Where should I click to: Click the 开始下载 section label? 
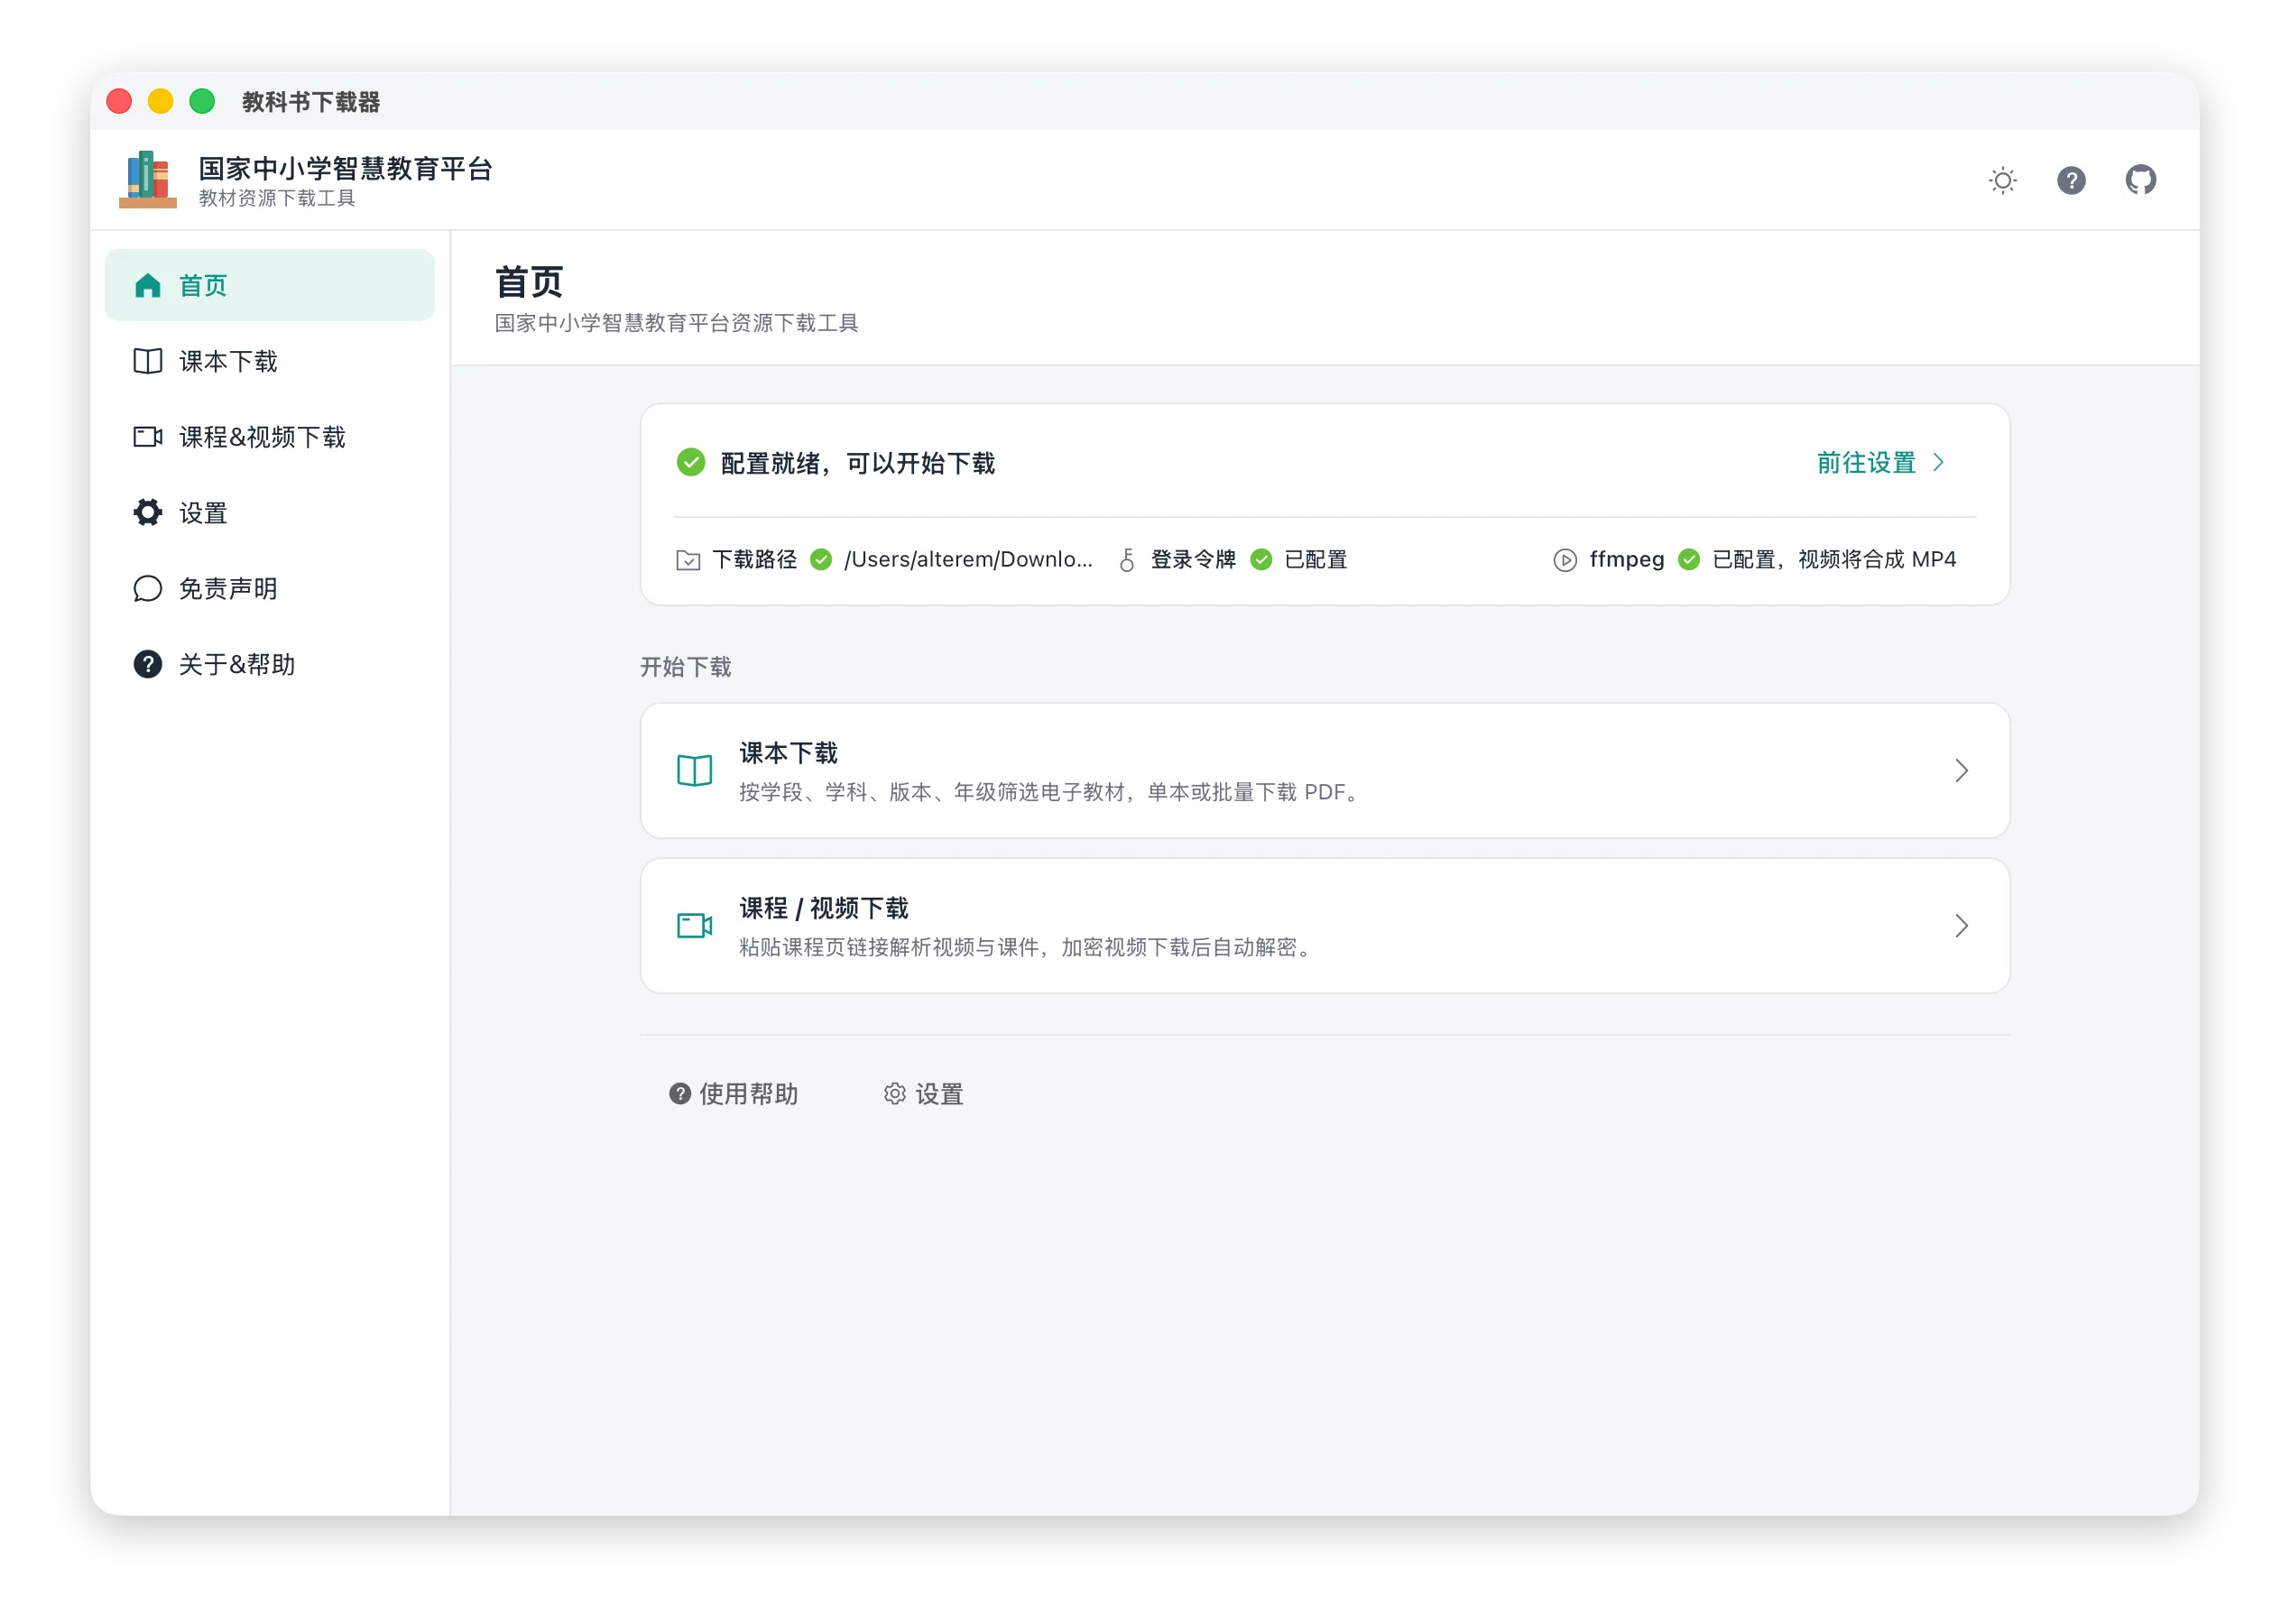pos(686,667)
